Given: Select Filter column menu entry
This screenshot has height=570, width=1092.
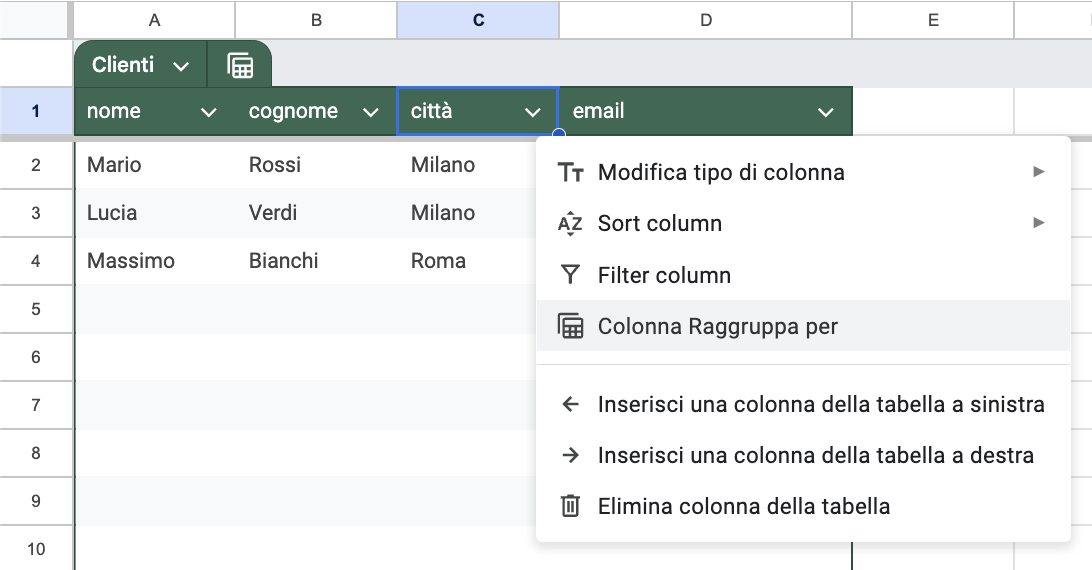Looking at the screenshot, I should (803, 275).
